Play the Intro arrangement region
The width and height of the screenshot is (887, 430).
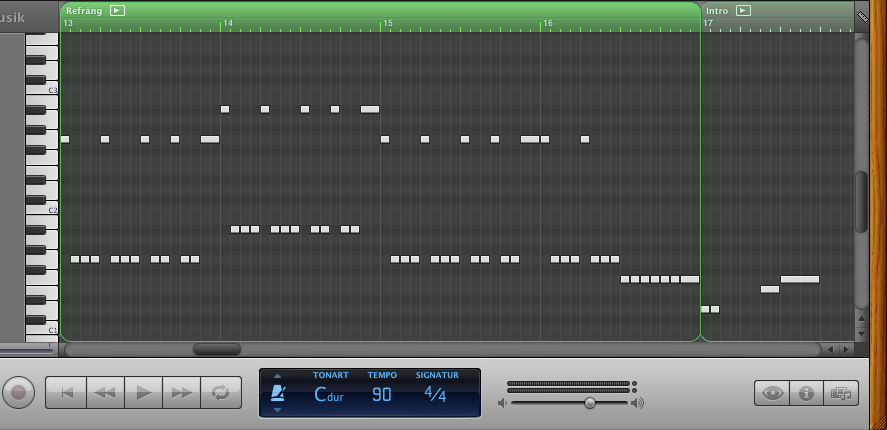[x=743, y=10]
